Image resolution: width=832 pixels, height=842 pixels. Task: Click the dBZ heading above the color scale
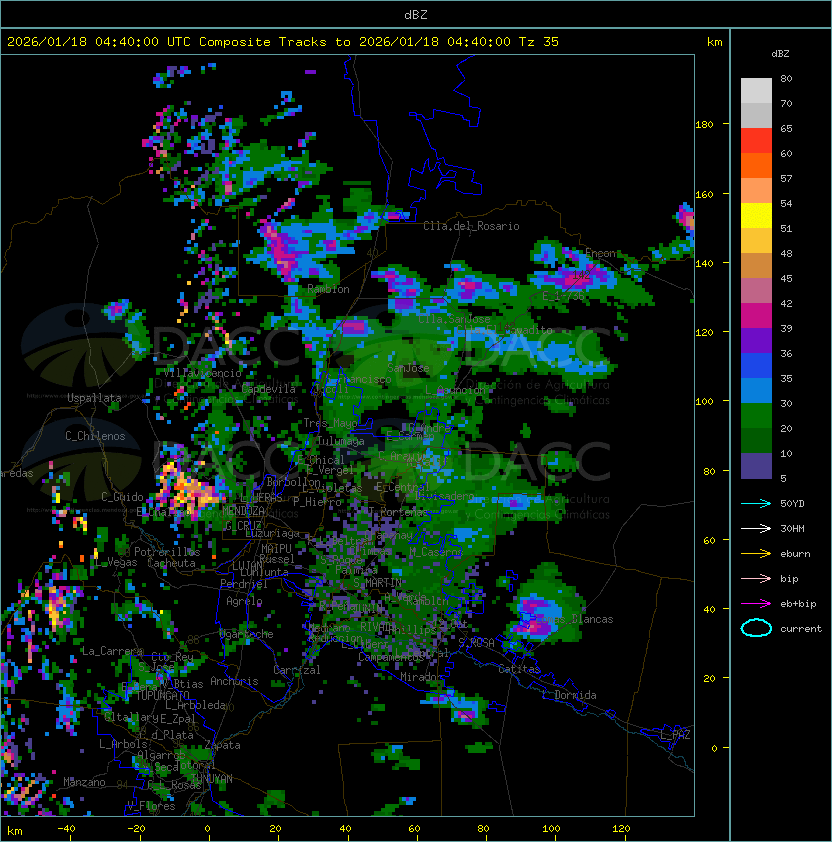coord(780,54)
